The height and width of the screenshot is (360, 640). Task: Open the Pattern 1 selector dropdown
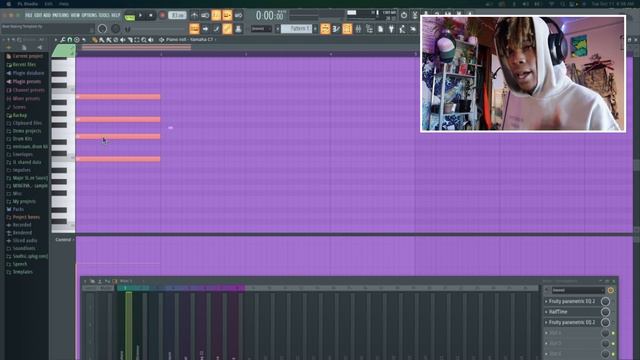(x=296, y=29)
